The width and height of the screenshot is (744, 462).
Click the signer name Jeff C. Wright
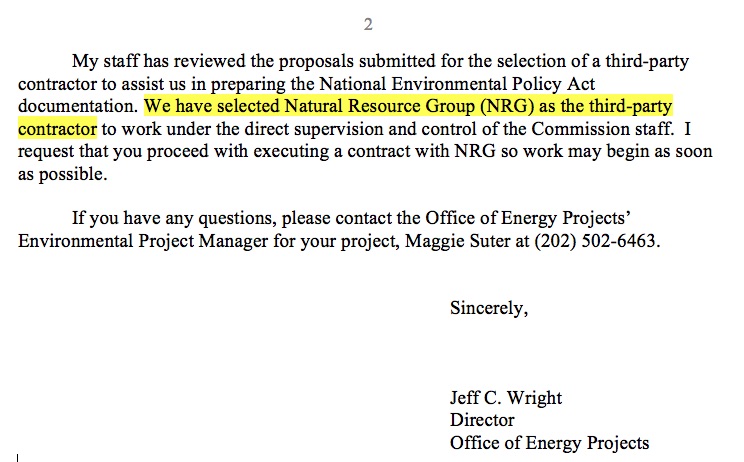(506, 397)
